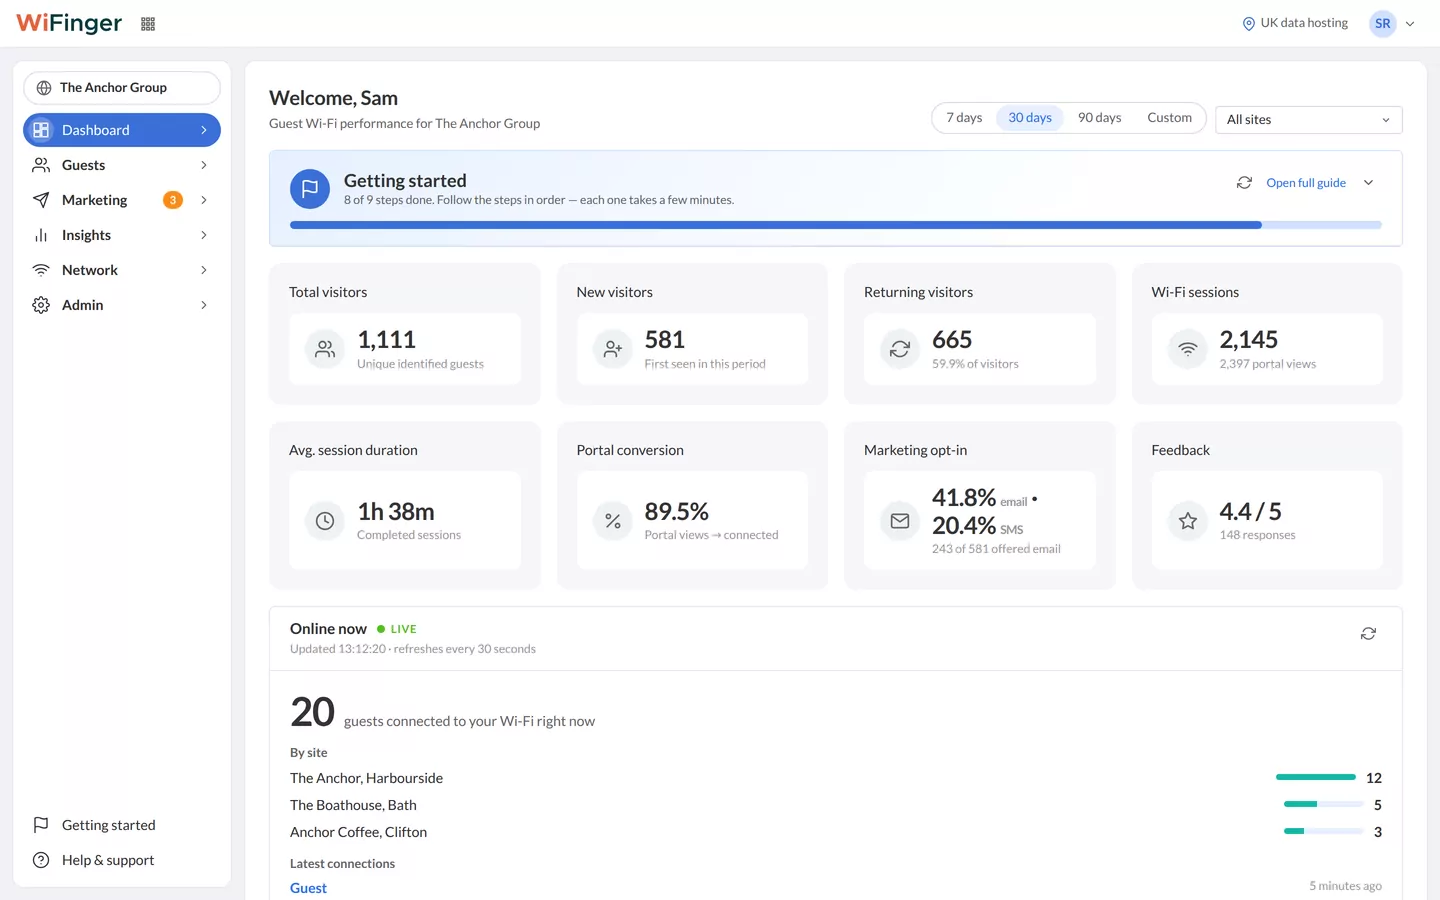Click the Guests people icon in sidebar

coord(41,165)
